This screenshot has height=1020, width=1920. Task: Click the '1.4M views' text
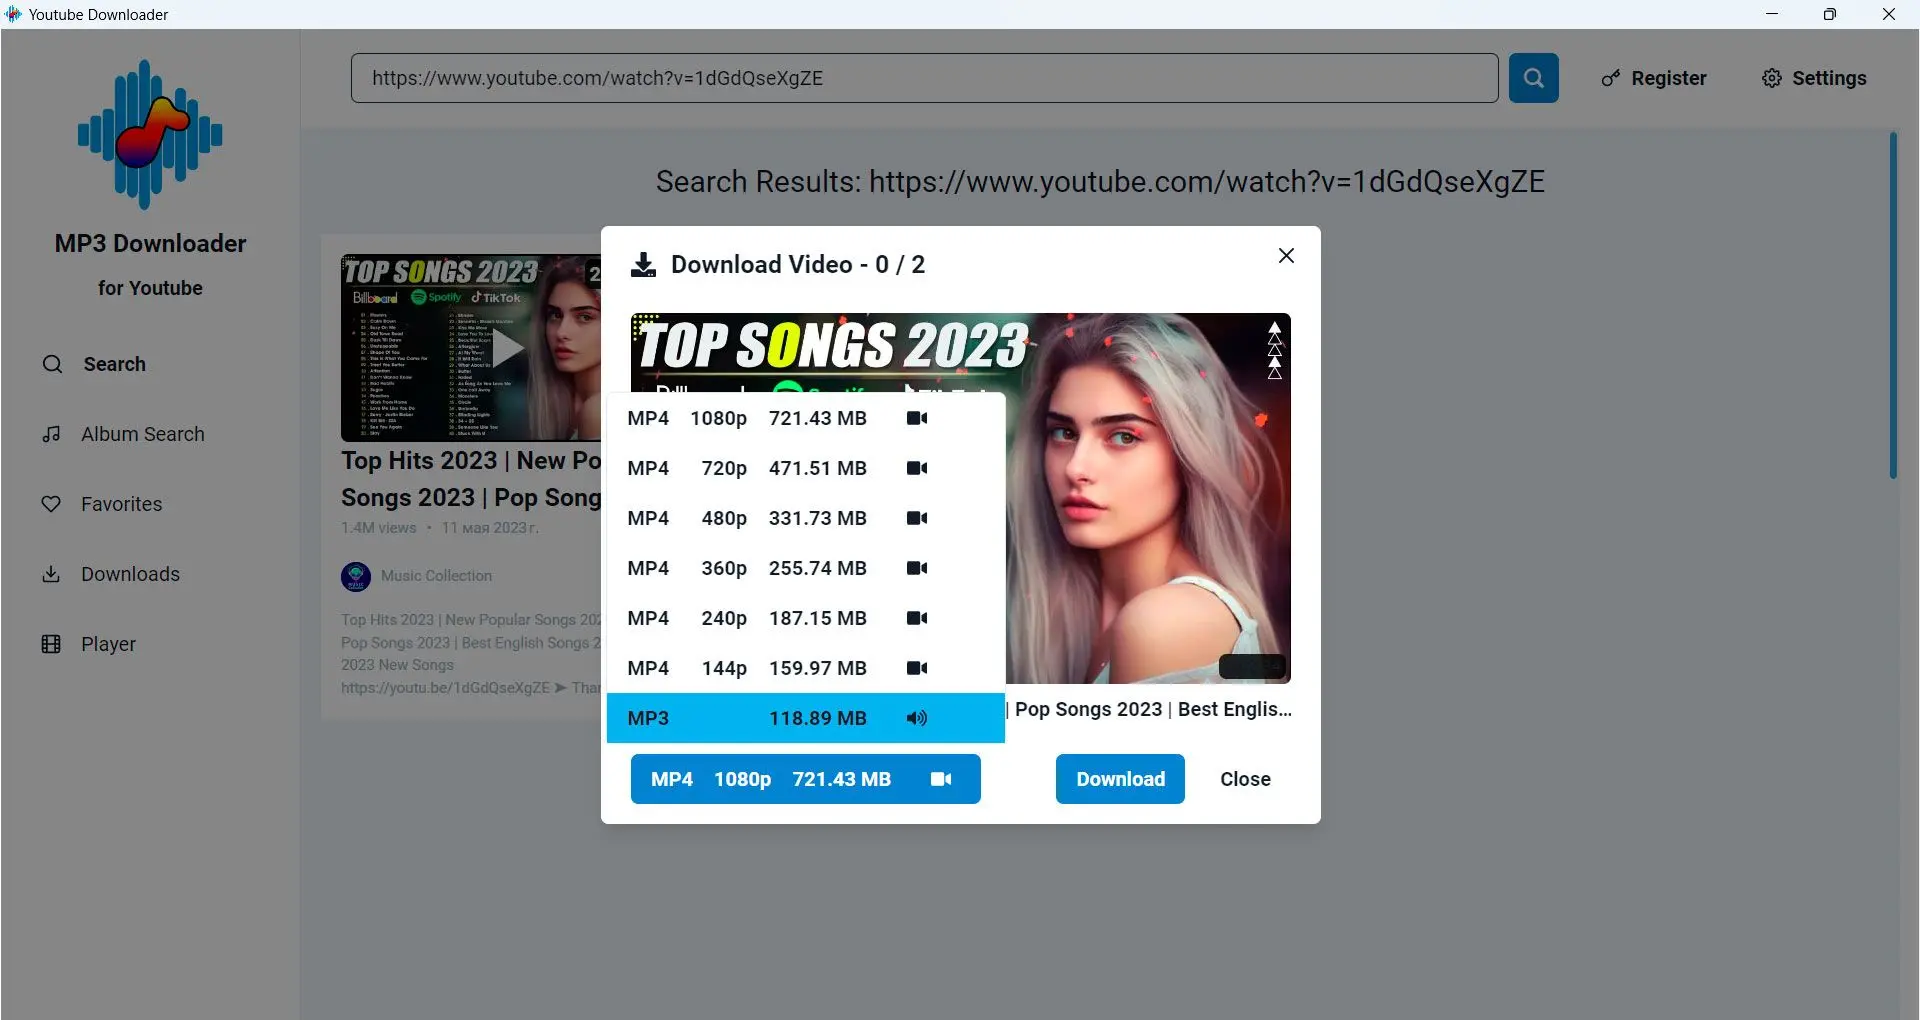[378, 528]
